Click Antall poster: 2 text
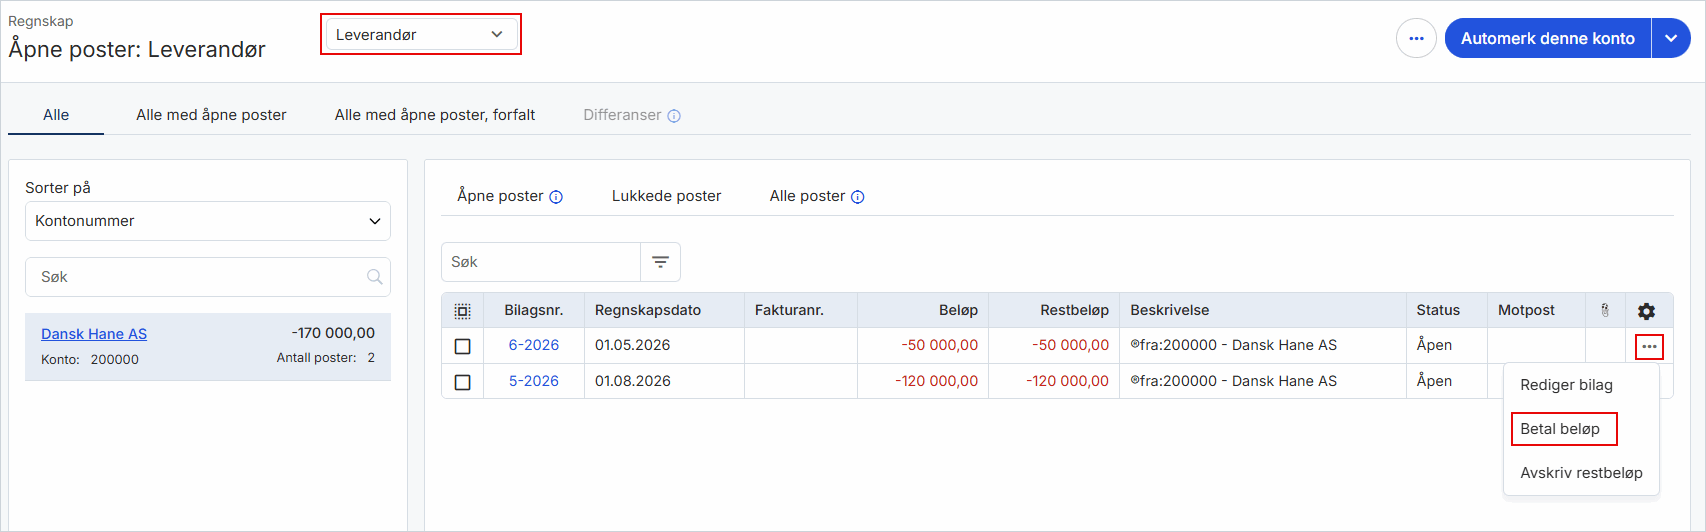This screenshot has height=532, width=1706. [326, 358]
